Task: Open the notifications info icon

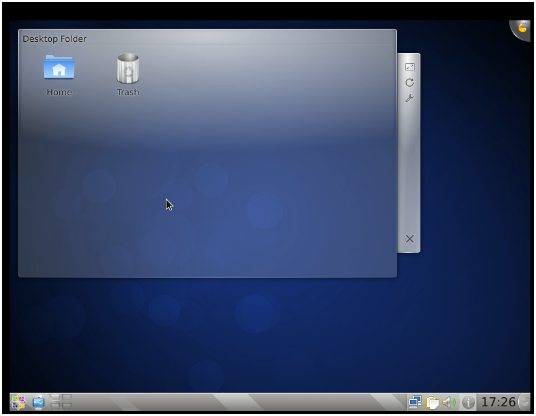Action: click(x=468, y=402)
